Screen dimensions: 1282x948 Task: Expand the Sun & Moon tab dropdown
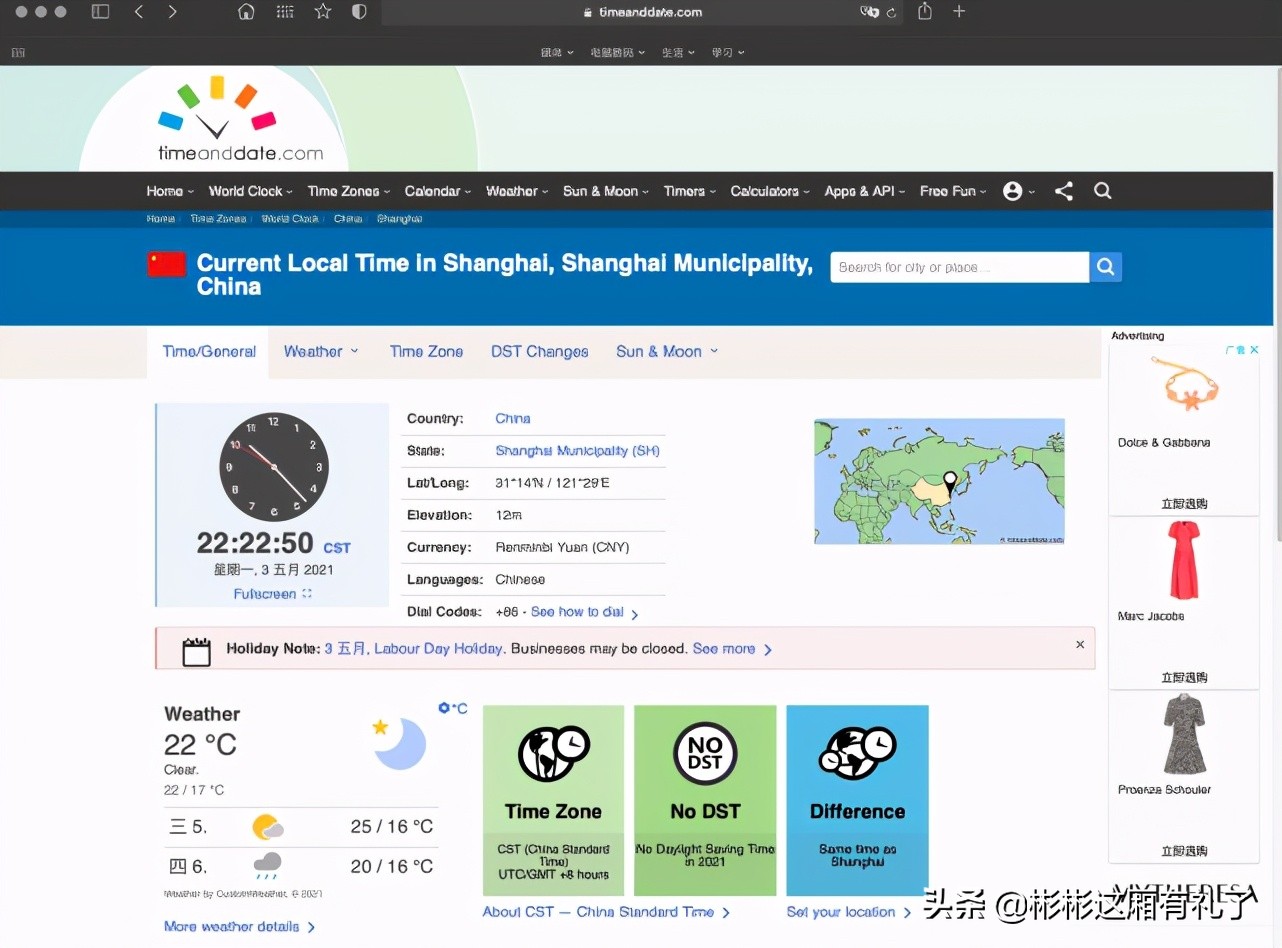pyautogui.click(x=667, y=352)
